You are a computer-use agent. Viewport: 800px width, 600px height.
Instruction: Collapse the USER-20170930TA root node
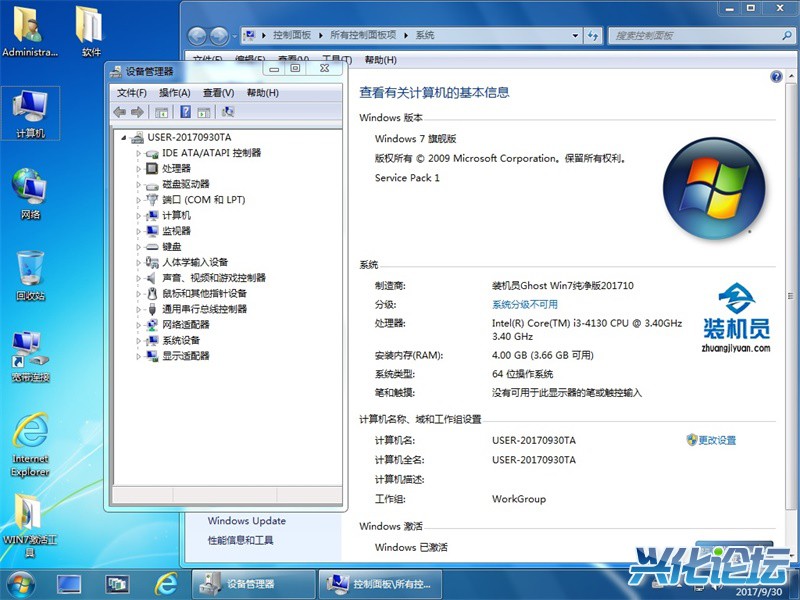tap(123, 138)
